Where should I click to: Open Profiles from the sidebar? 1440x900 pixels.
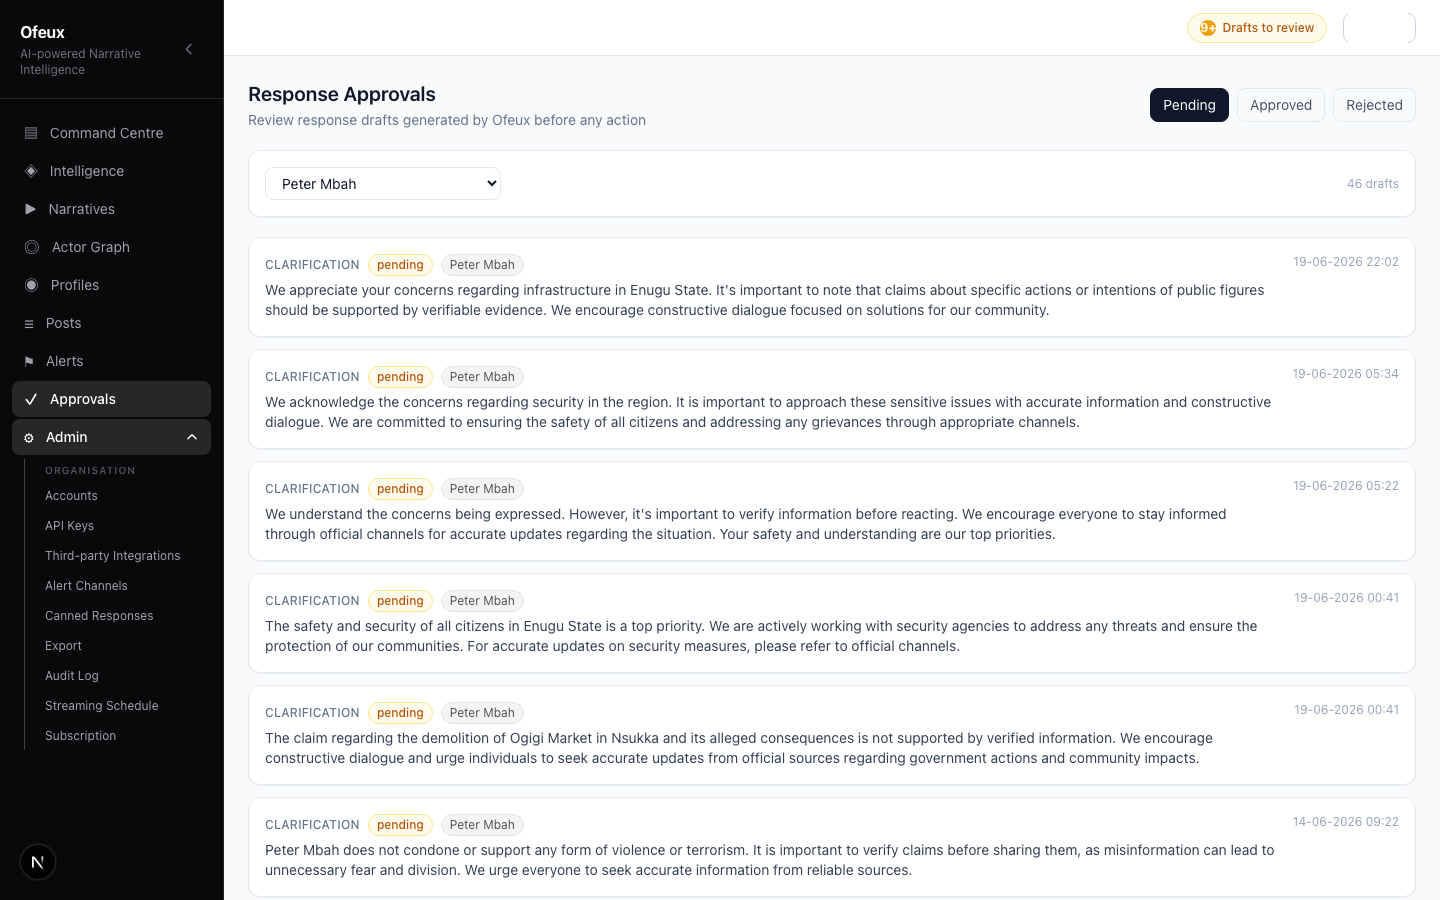pos(111,285)
